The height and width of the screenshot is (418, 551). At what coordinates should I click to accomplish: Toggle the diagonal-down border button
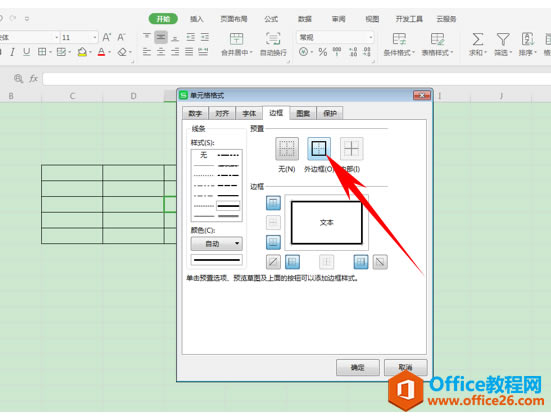point(380,262)
